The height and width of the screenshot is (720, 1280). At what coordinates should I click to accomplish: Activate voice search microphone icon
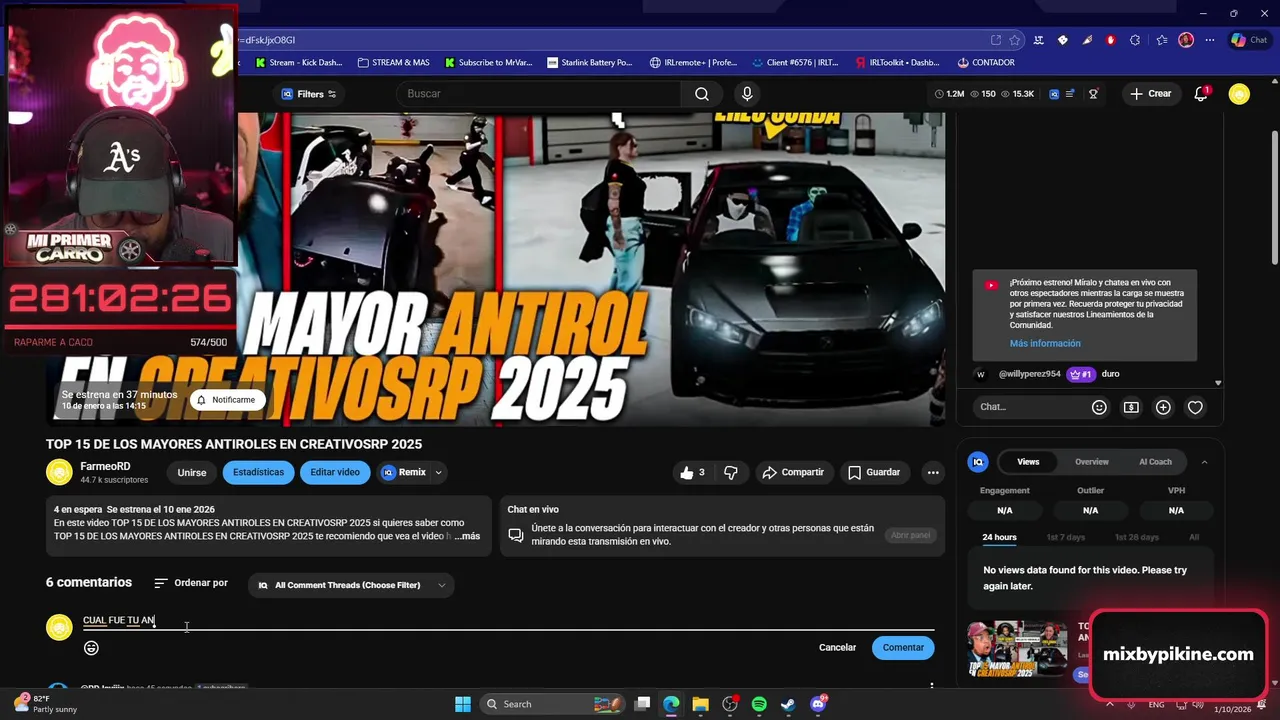746,94
